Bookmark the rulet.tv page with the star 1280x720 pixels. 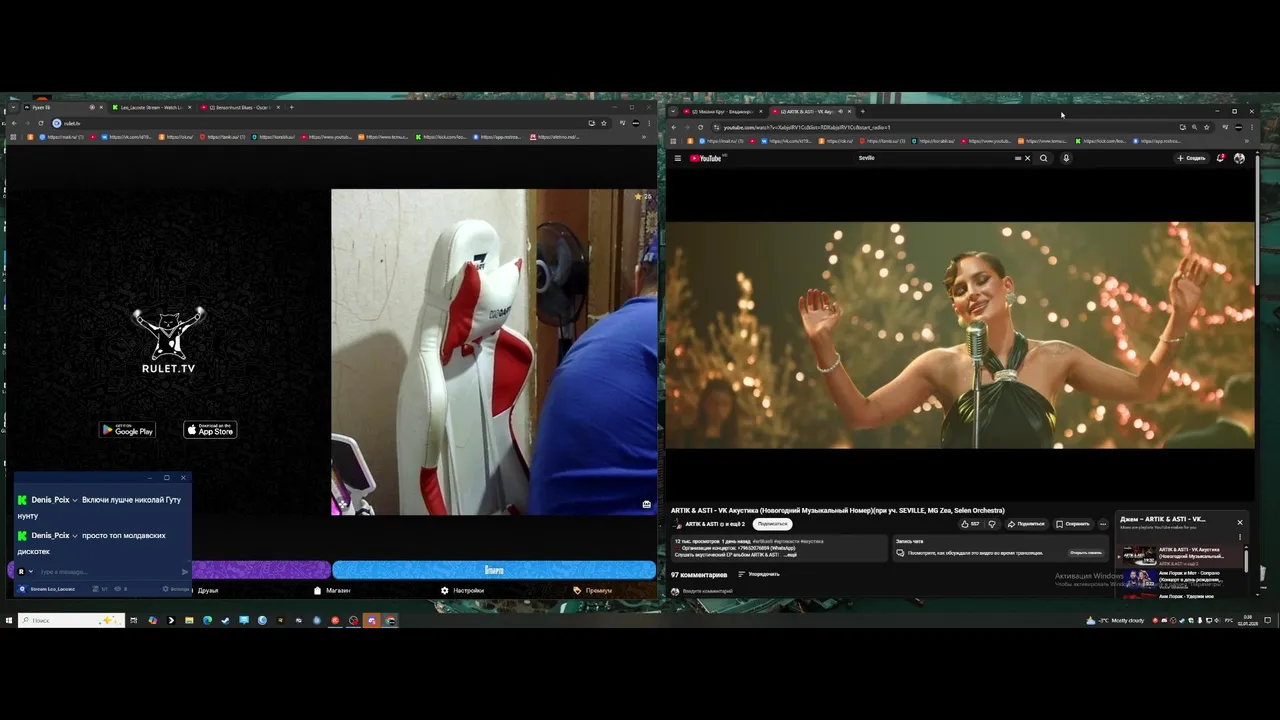(x=603, y=123)
